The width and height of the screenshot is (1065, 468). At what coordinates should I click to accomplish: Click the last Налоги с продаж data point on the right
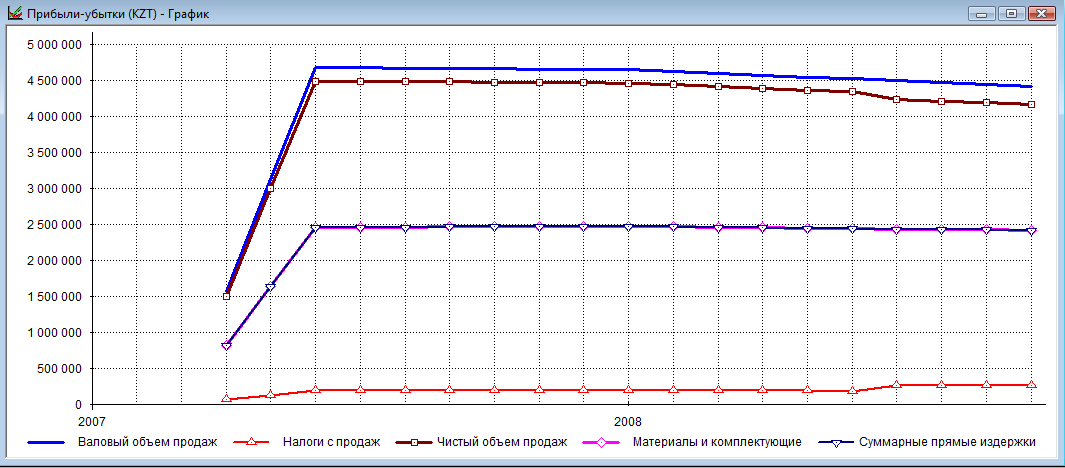[x=1031, y=385]
